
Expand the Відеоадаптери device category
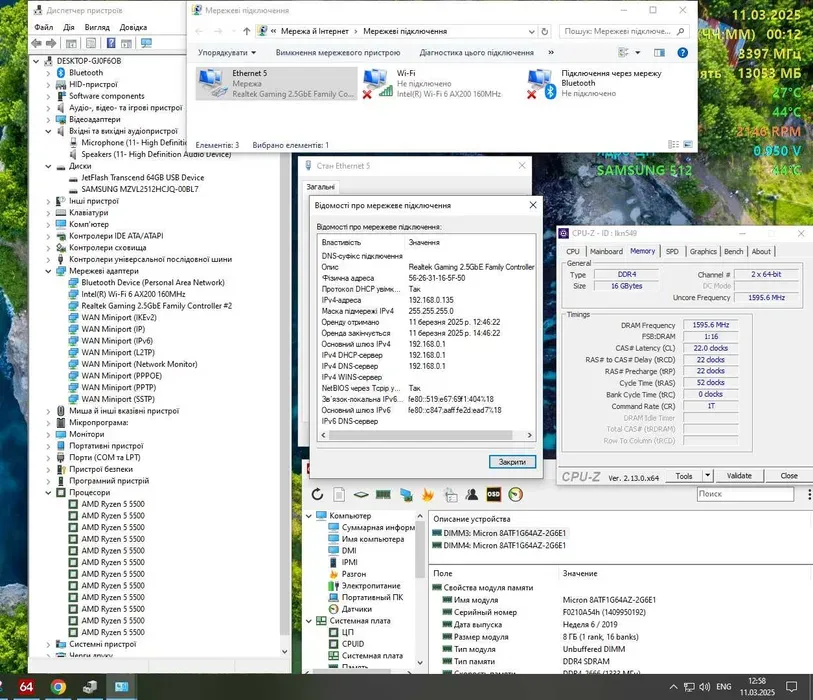tap(48, 120)
